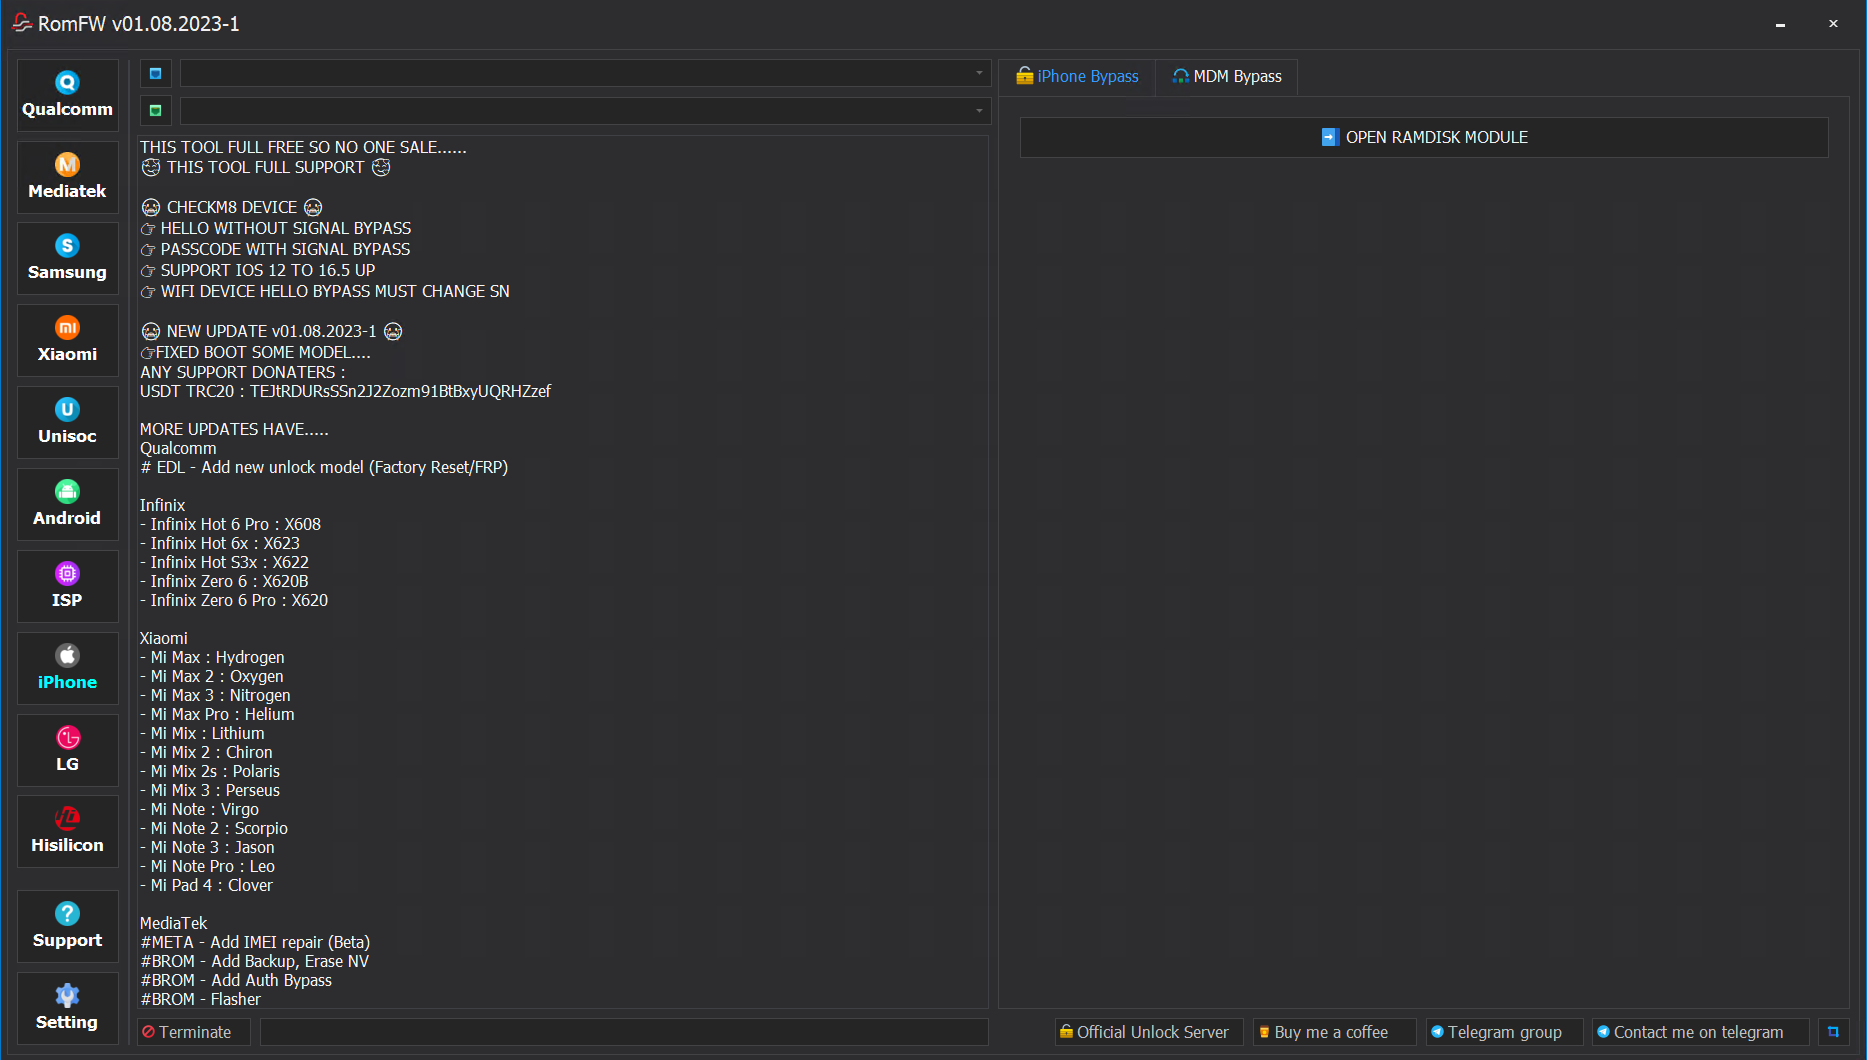Open the Mediatek module
1867x1060 pixels.
67,177
